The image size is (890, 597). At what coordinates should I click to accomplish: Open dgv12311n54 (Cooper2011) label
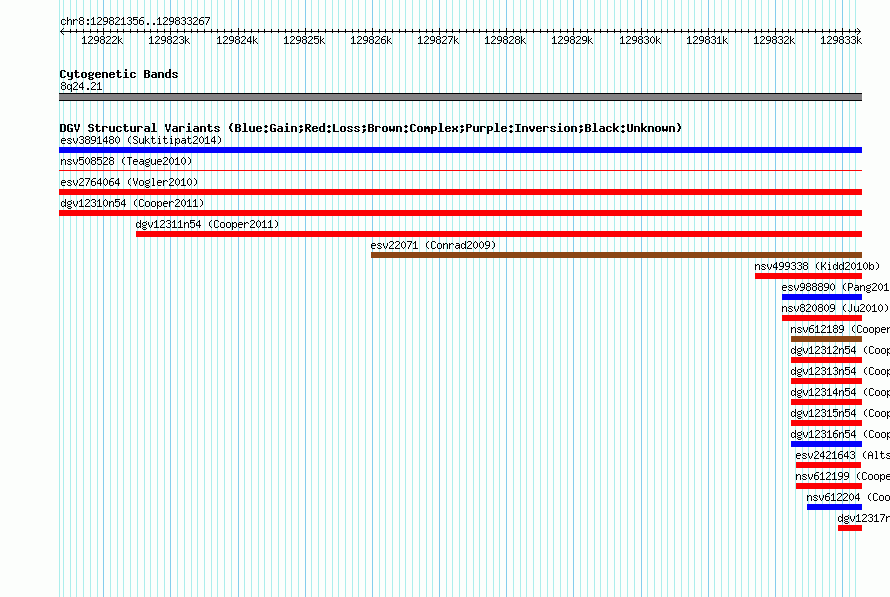[207, 224]
